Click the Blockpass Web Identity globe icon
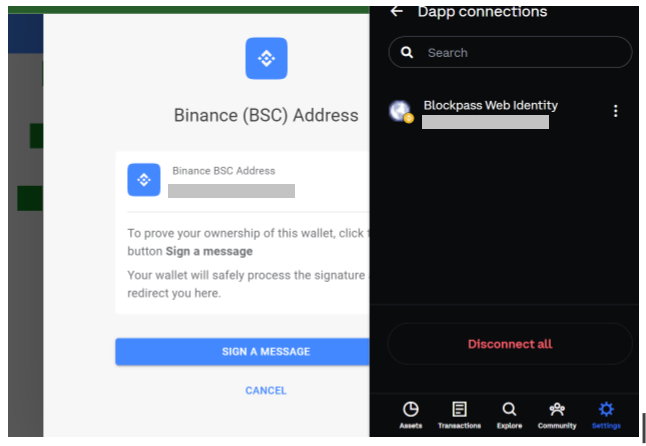Screen dimensions: 646x446 coord(401,111)
